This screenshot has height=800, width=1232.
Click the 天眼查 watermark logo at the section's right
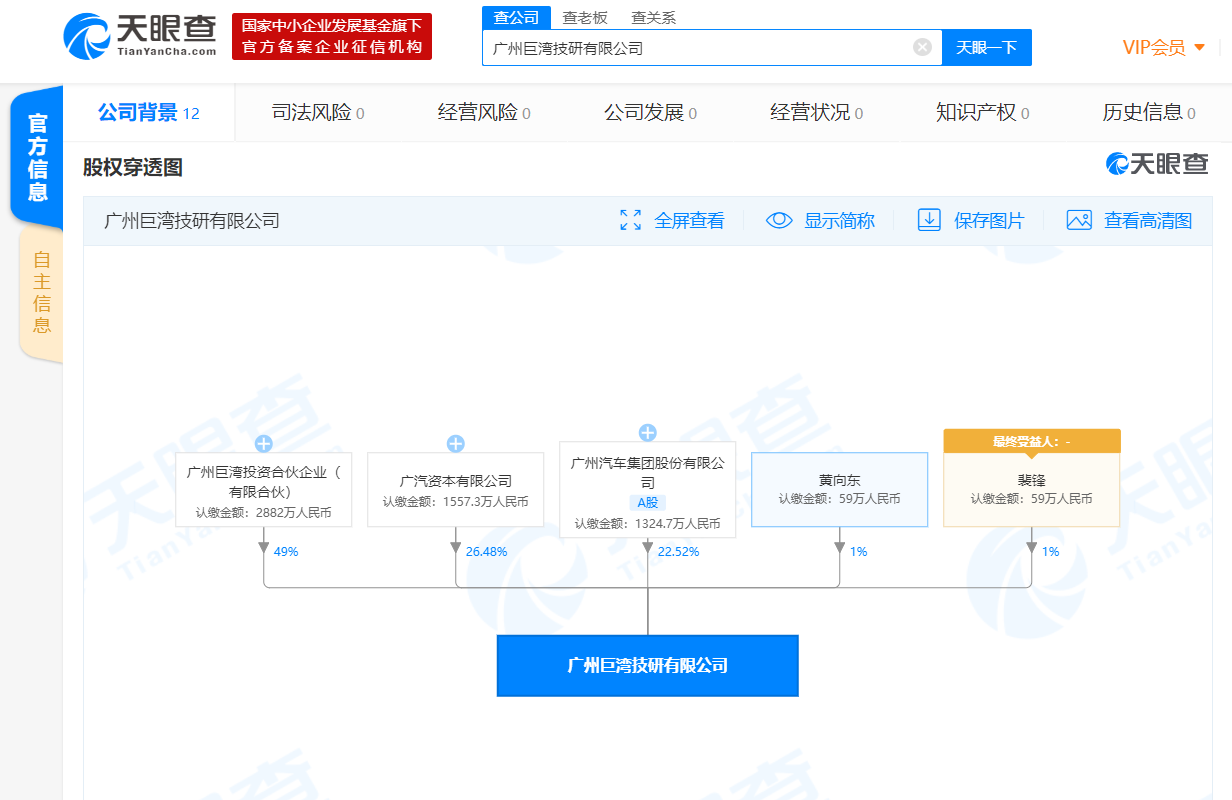1157,164
